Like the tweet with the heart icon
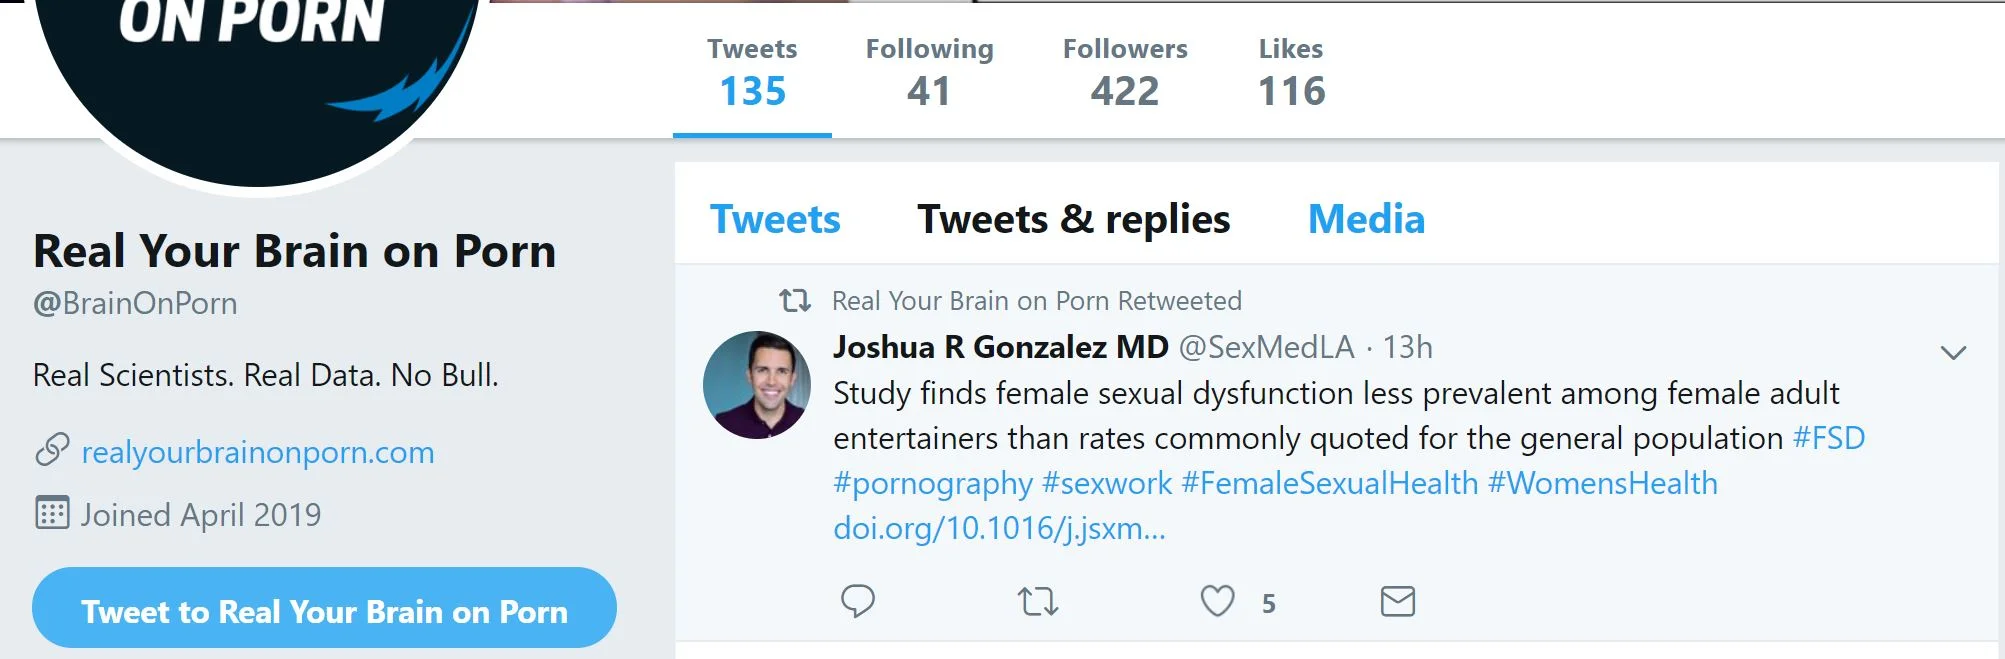The image size is (2005, 659). coord(1217,601)
